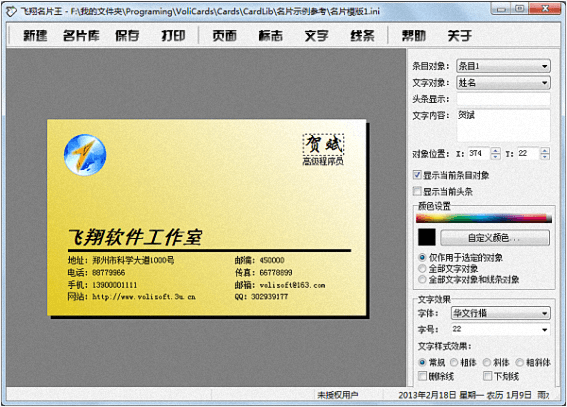Click postcode line 邮编: 450000

click(259, 260)
